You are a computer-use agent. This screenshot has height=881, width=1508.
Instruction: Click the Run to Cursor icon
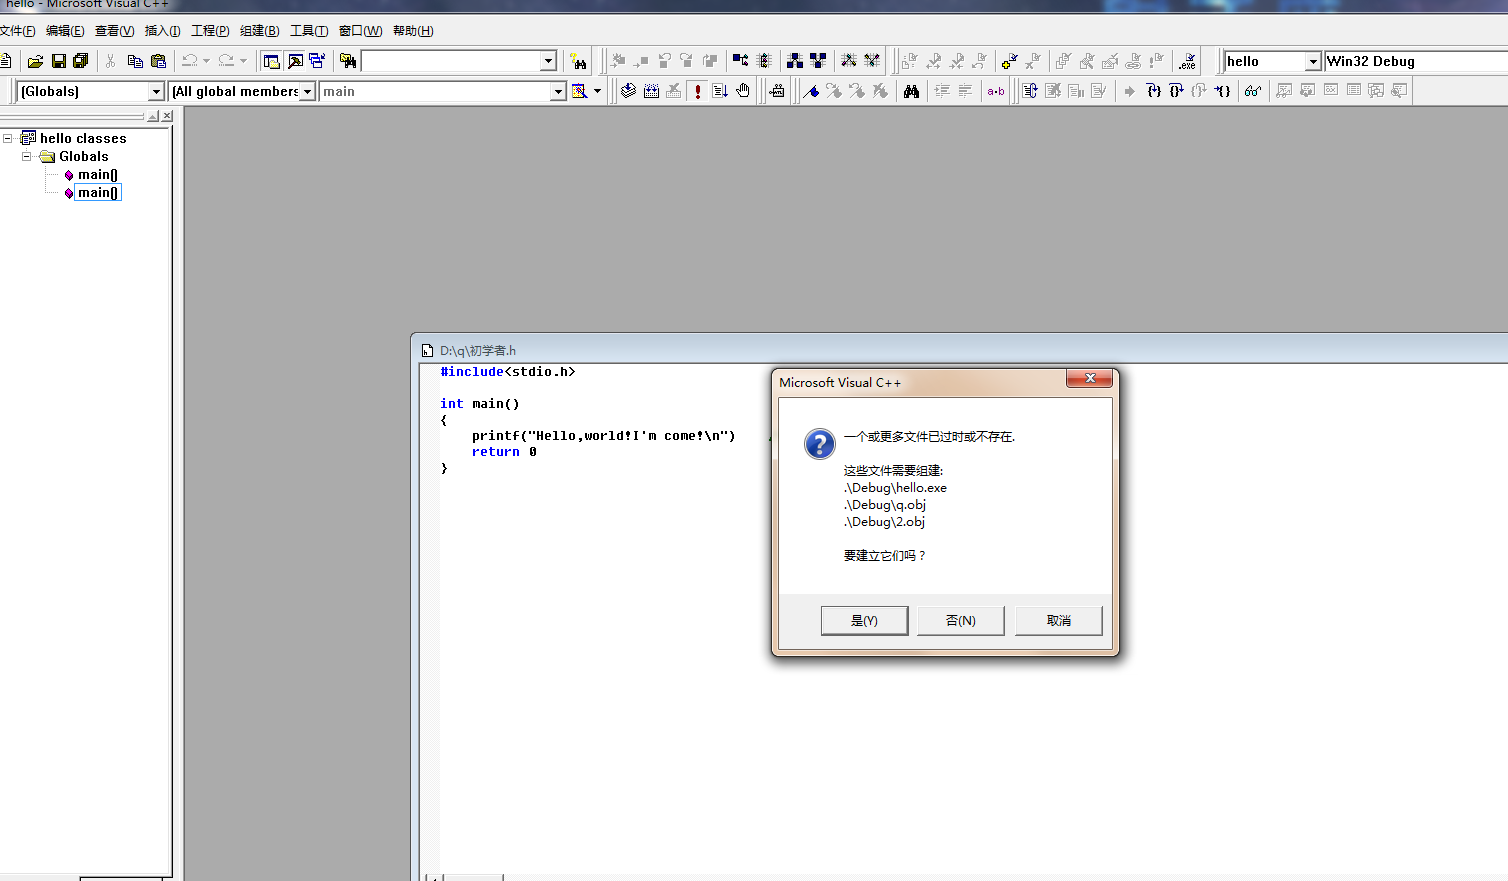pos(1222,91)
